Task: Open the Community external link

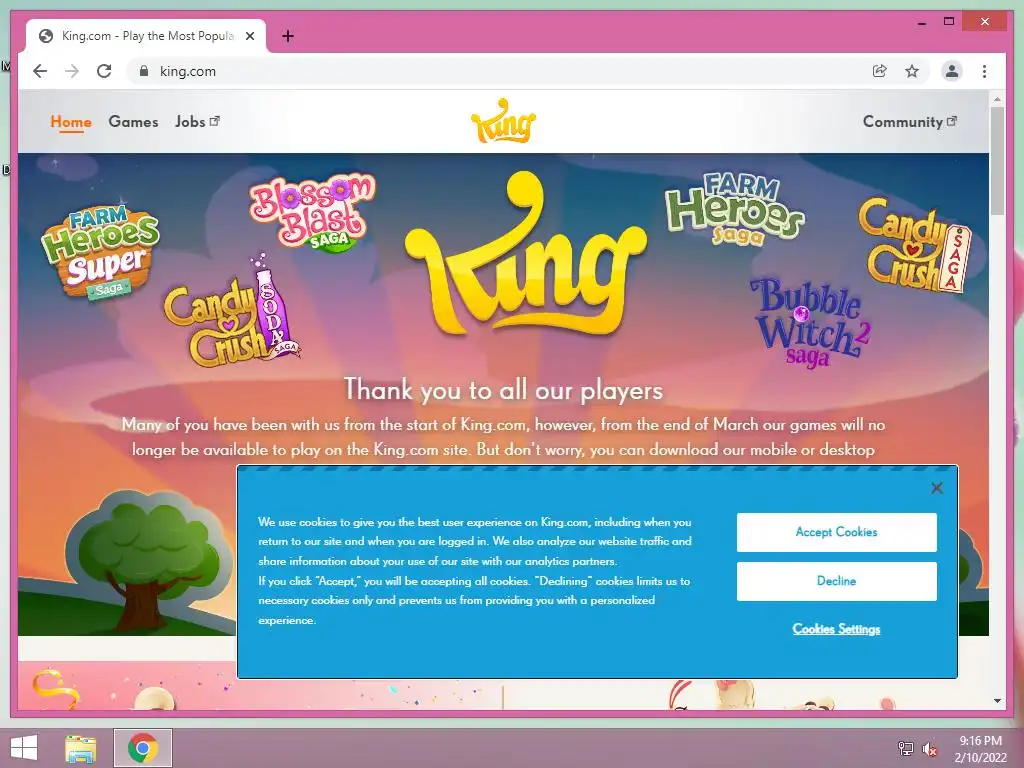Action: point(910,121)
